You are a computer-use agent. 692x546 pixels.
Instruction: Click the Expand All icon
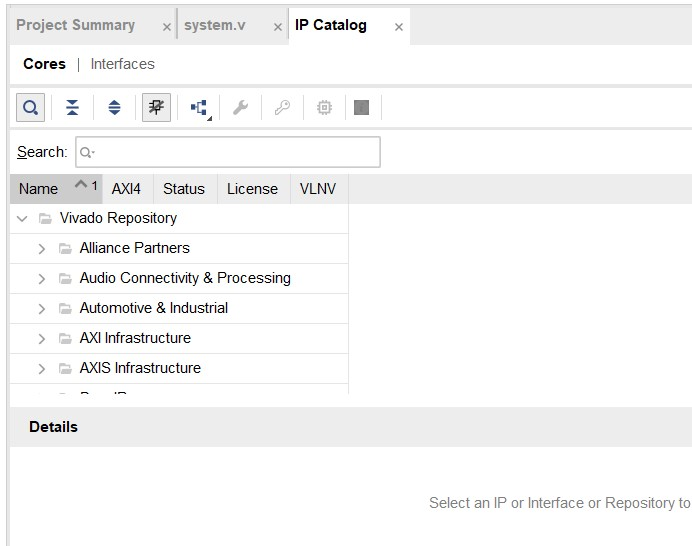pos(114,107)
